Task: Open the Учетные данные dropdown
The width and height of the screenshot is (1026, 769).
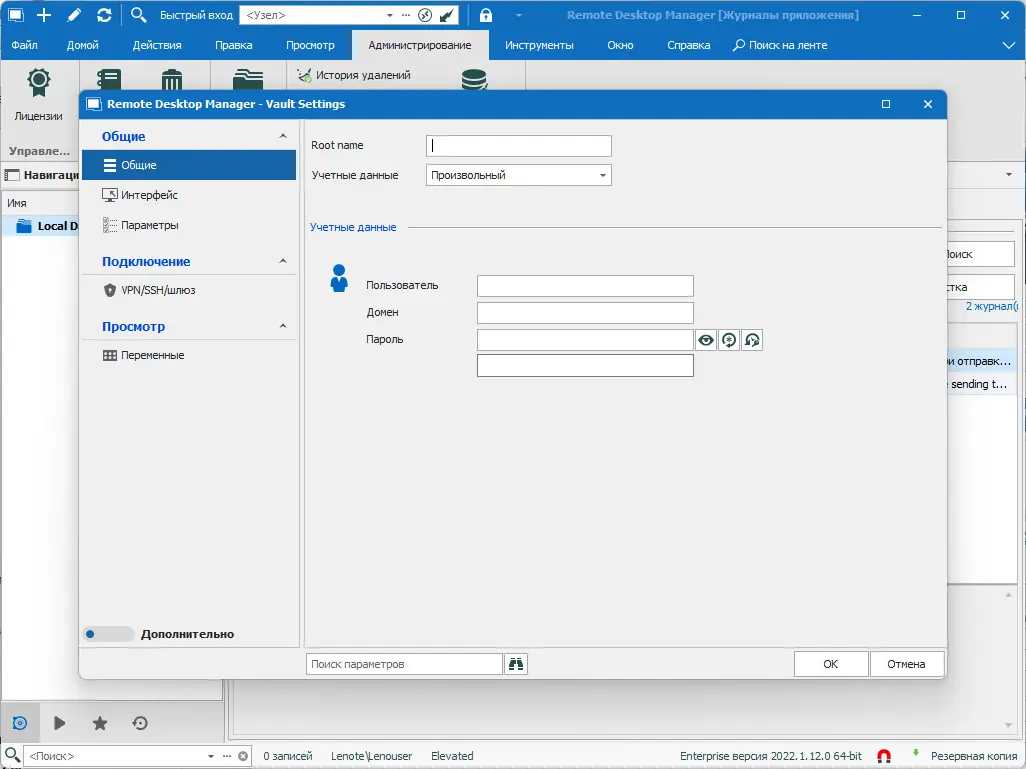Action: (x=601, y=174)
